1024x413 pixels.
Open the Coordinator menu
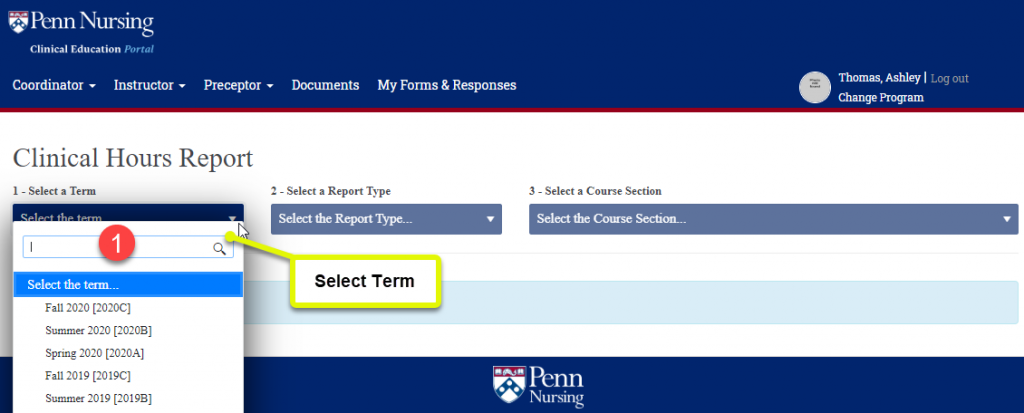pos(54,86)
